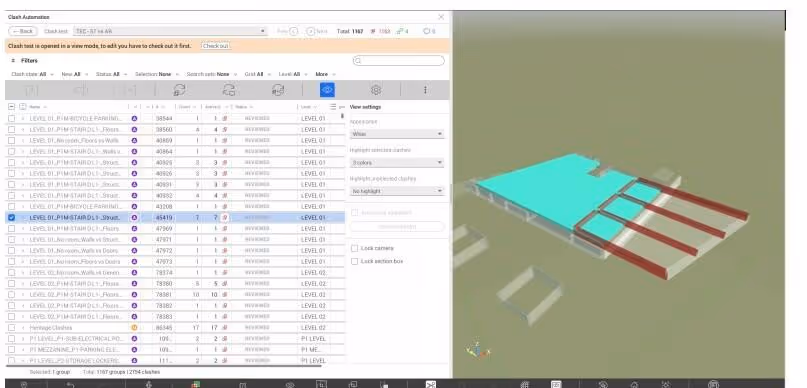Open the Clash state filter dropdown
This screenshot has width=807, height=388.
click(x=32, y=74)
